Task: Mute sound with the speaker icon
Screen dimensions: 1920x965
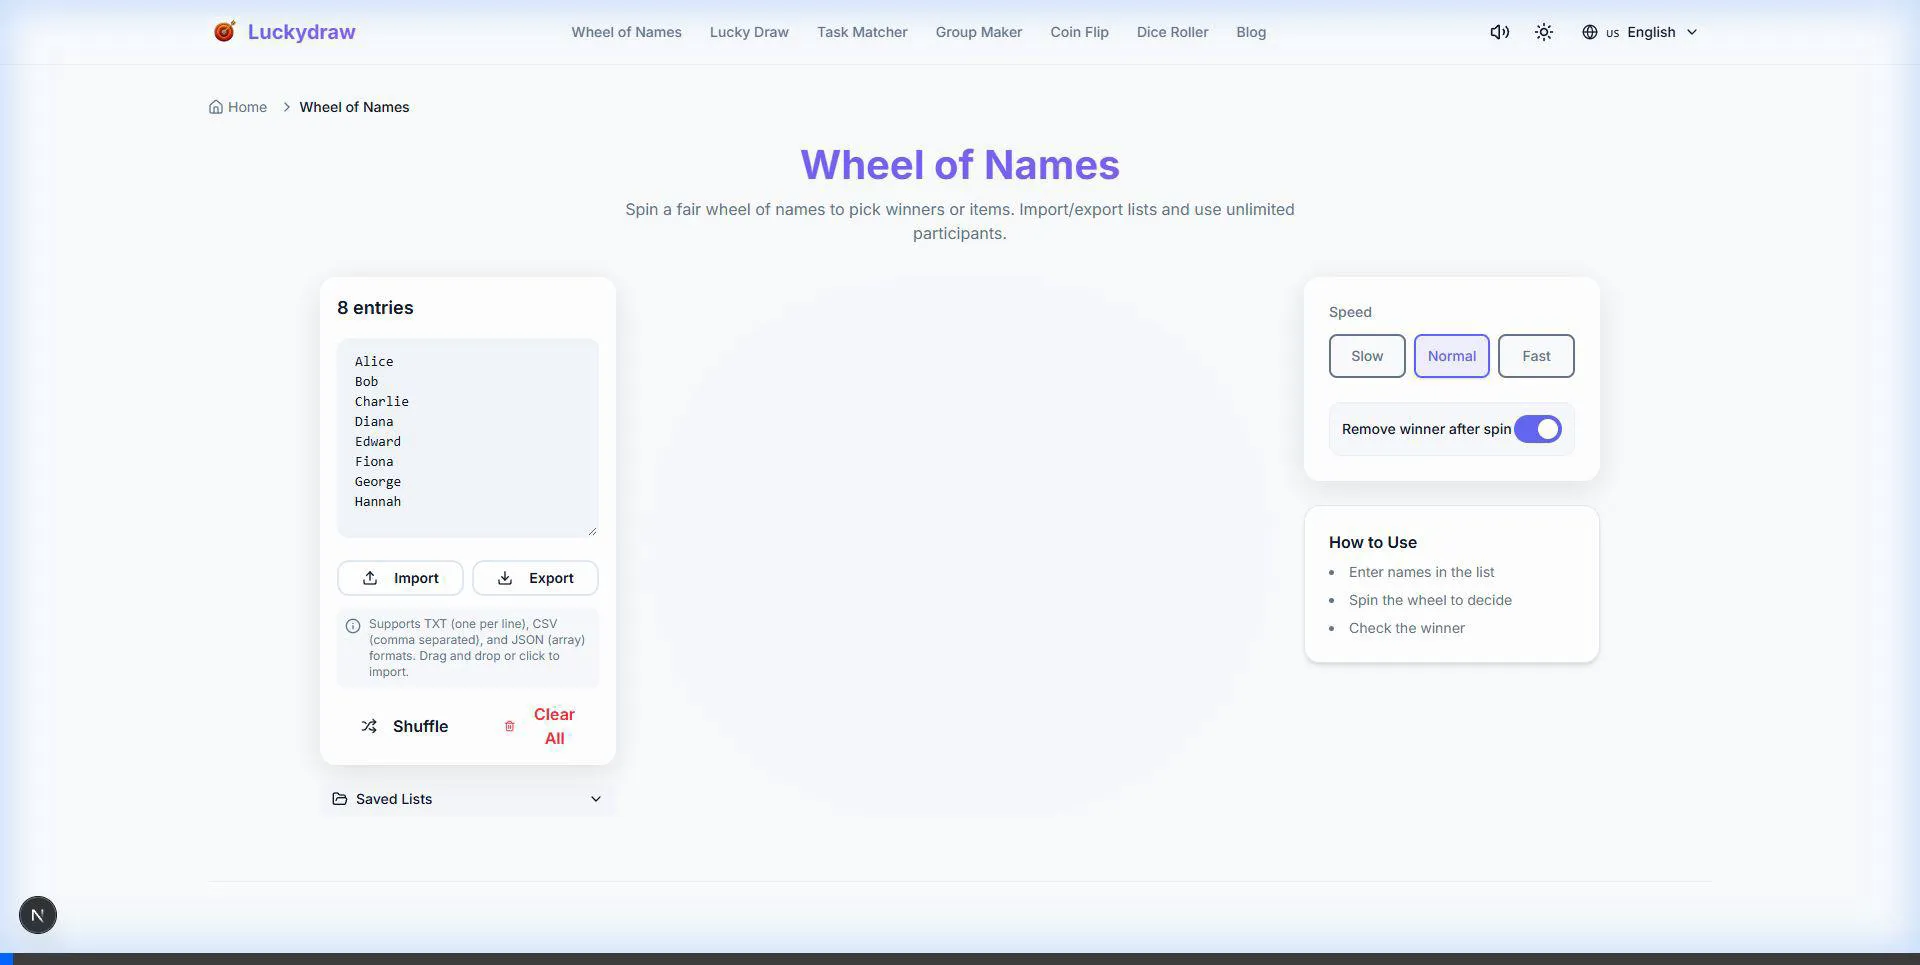Action: 1499,32
